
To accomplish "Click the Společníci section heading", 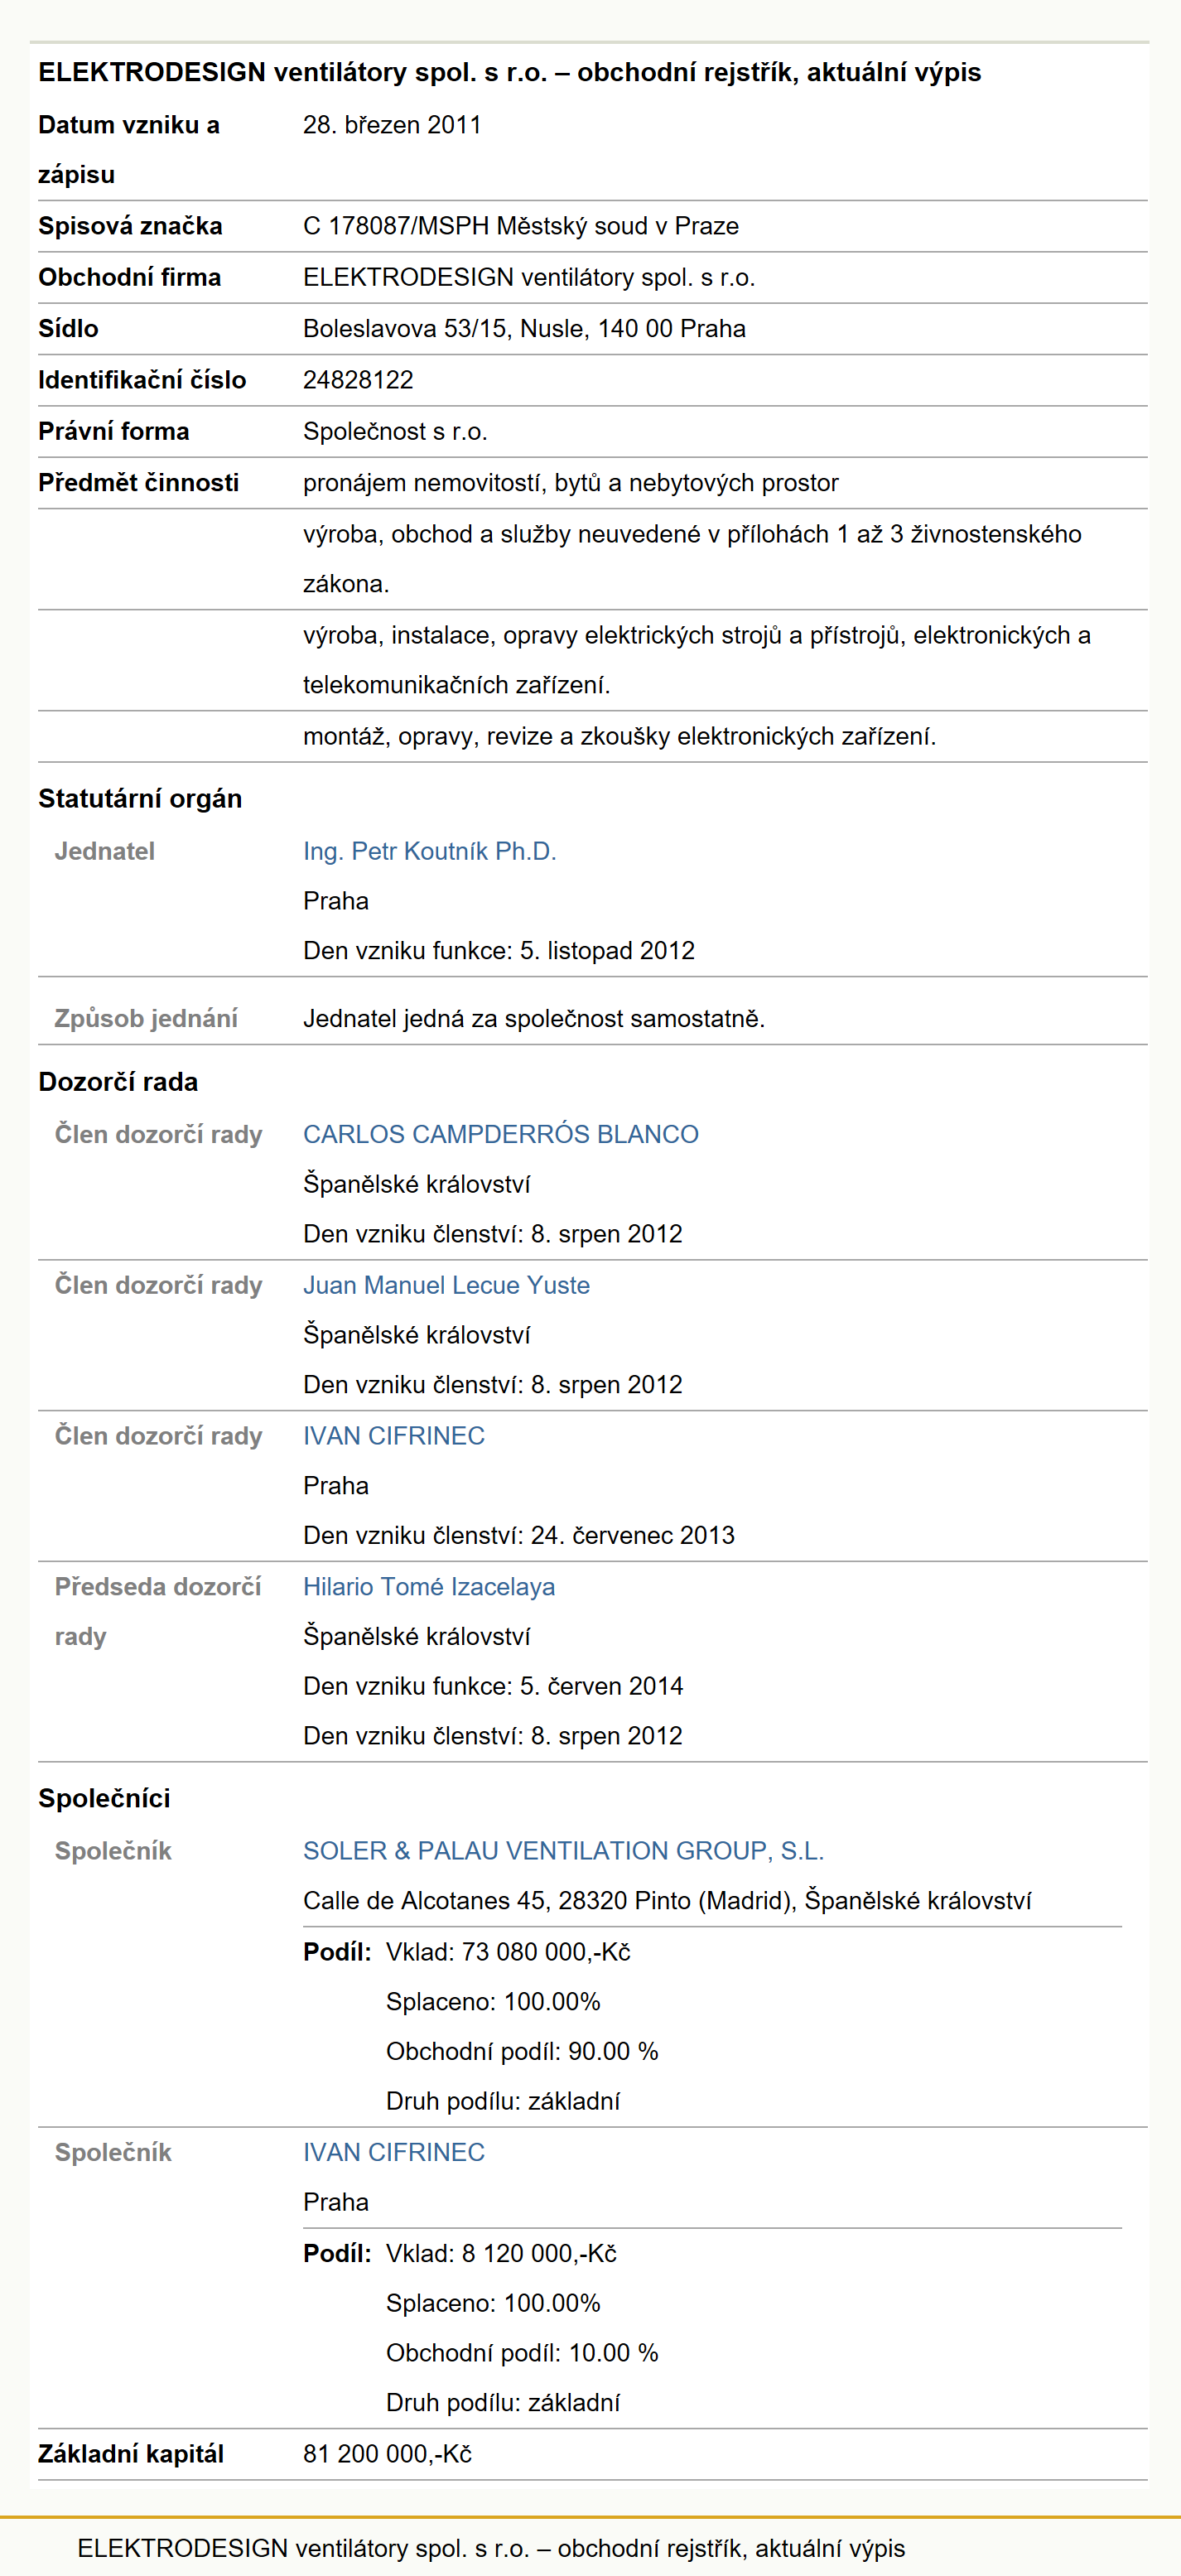I will coord(104,1798).
